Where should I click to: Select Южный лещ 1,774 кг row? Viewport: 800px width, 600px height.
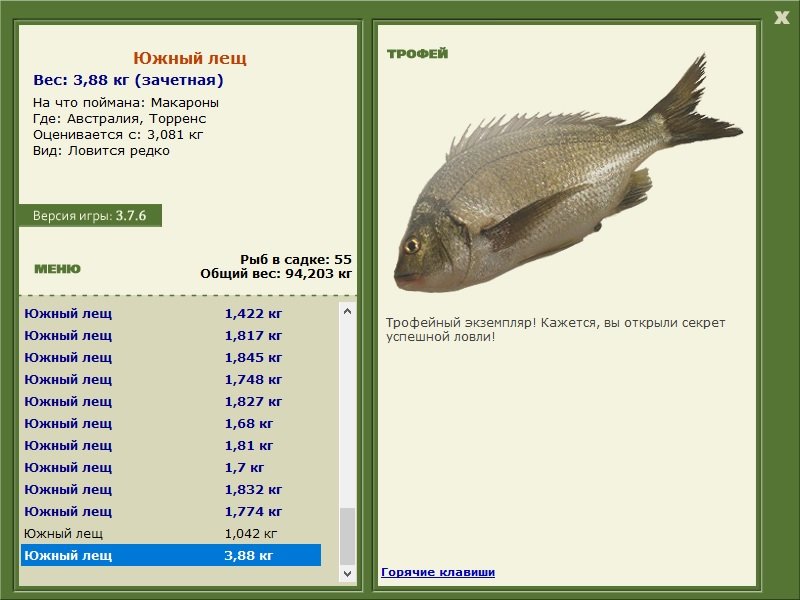(171, 511)
